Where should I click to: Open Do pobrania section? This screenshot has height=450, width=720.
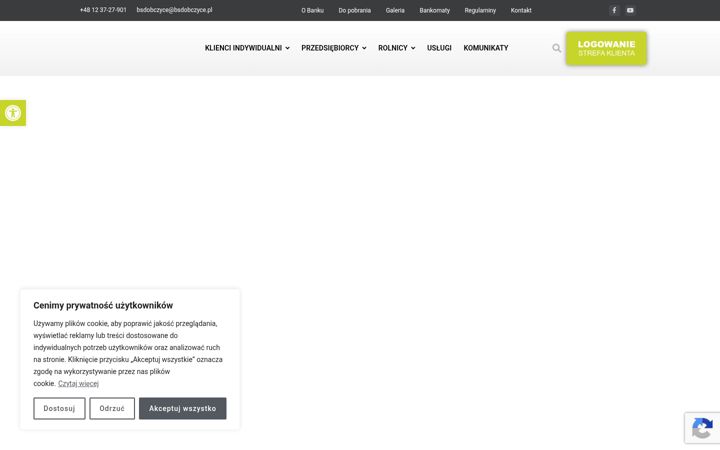(x=354, y=10)
